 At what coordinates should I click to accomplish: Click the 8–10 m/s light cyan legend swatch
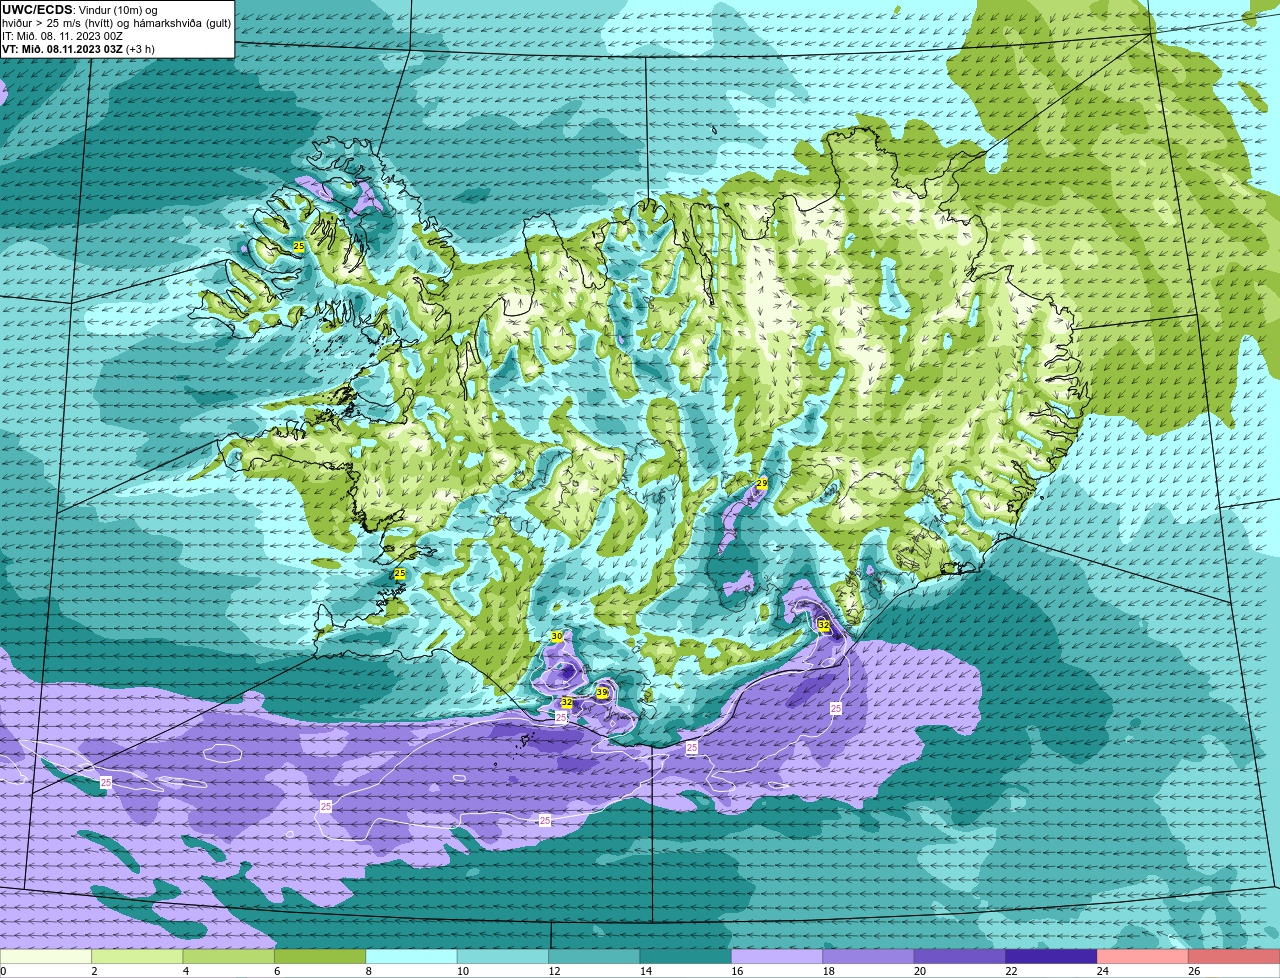pos(412,956)
